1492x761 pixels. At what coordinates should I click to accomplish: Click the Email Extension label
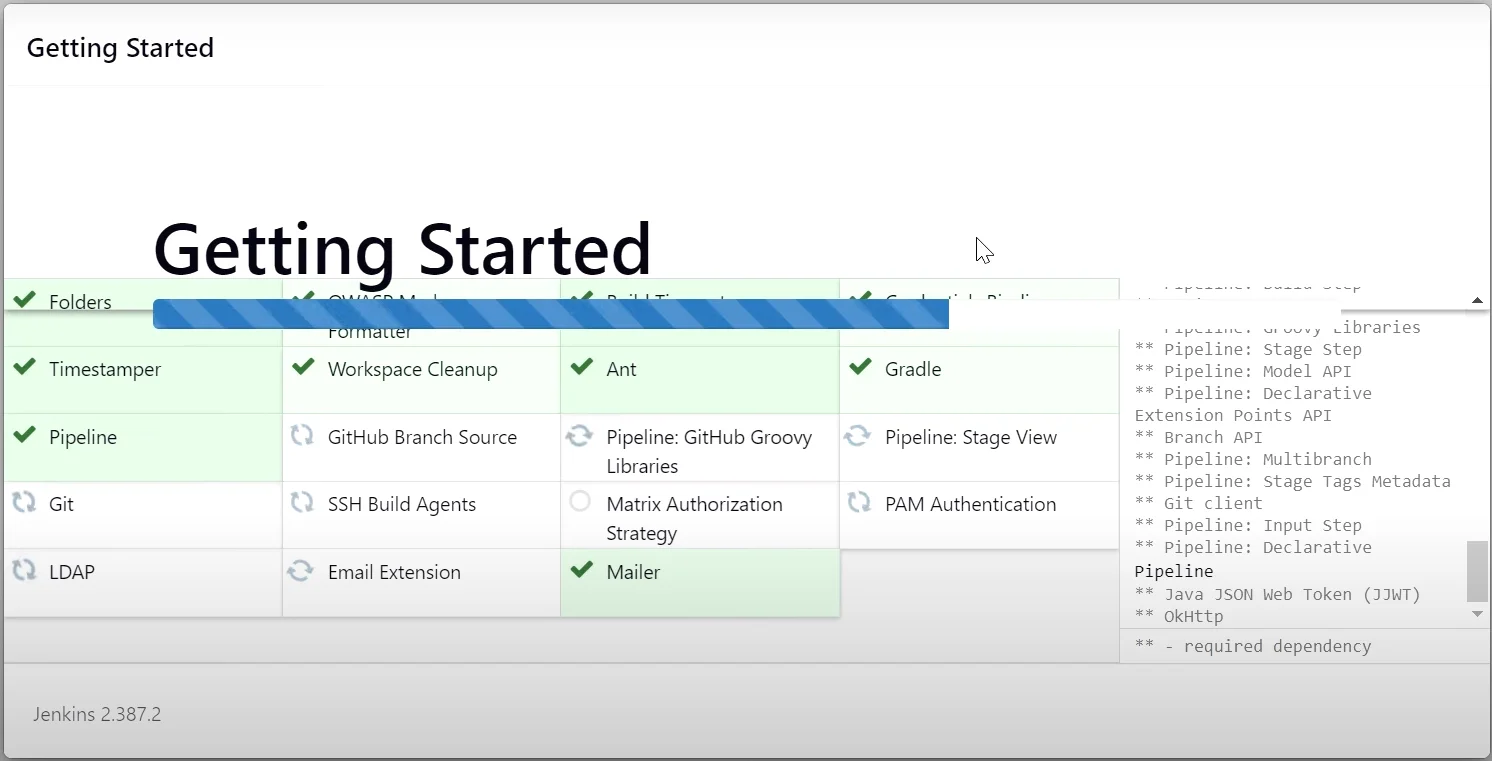point(394,572)
